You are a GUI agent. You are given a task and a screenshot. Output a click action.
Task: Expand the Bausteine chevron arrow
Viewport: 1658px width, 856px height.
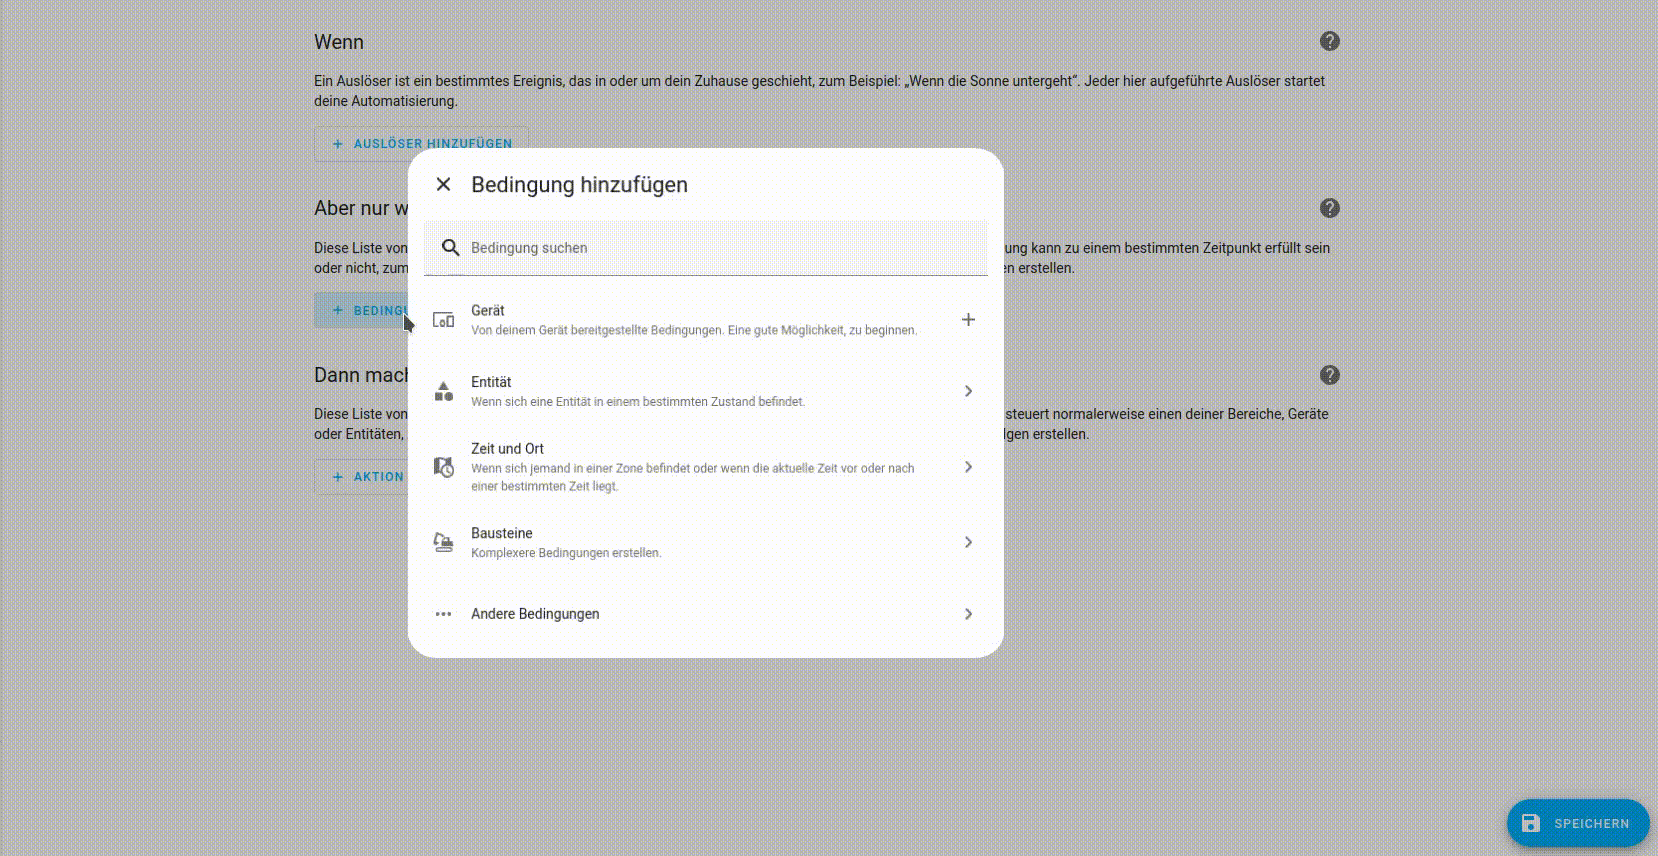967,542
